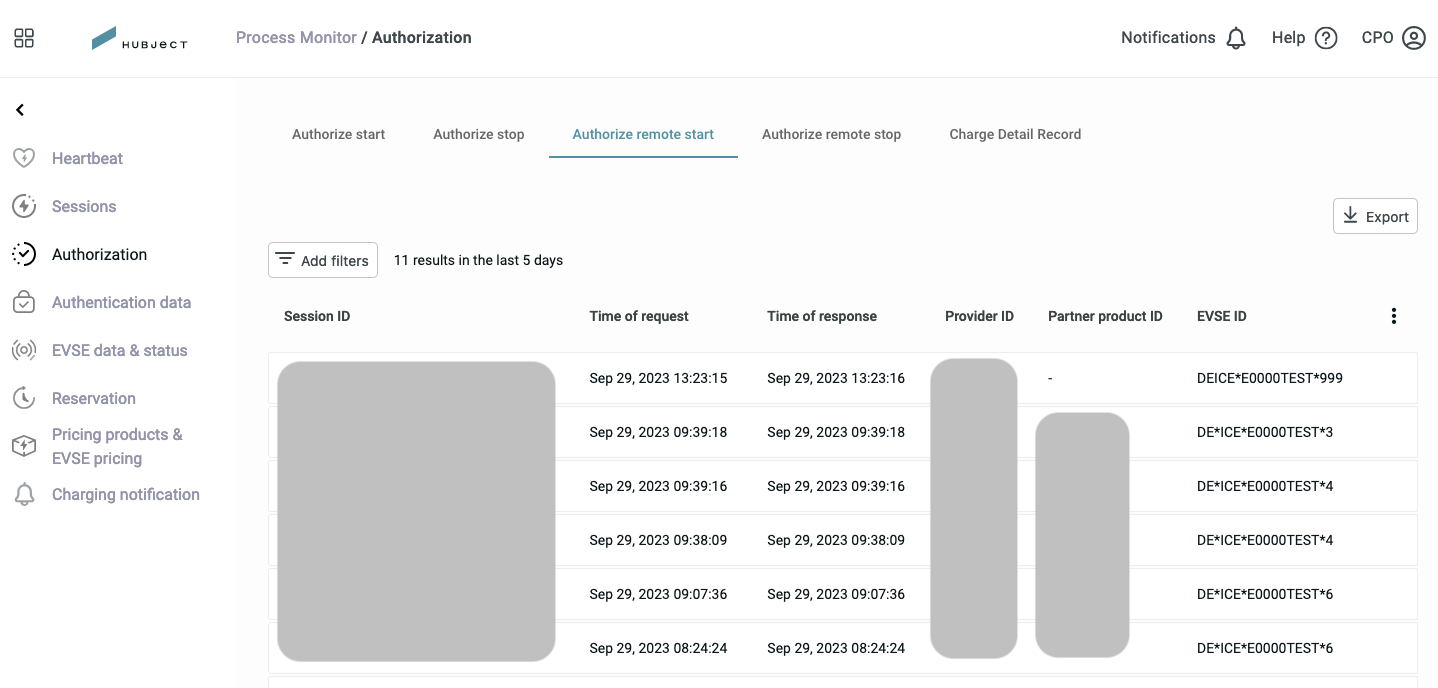Click the Help question mark icon

(x=1326, y=38)
